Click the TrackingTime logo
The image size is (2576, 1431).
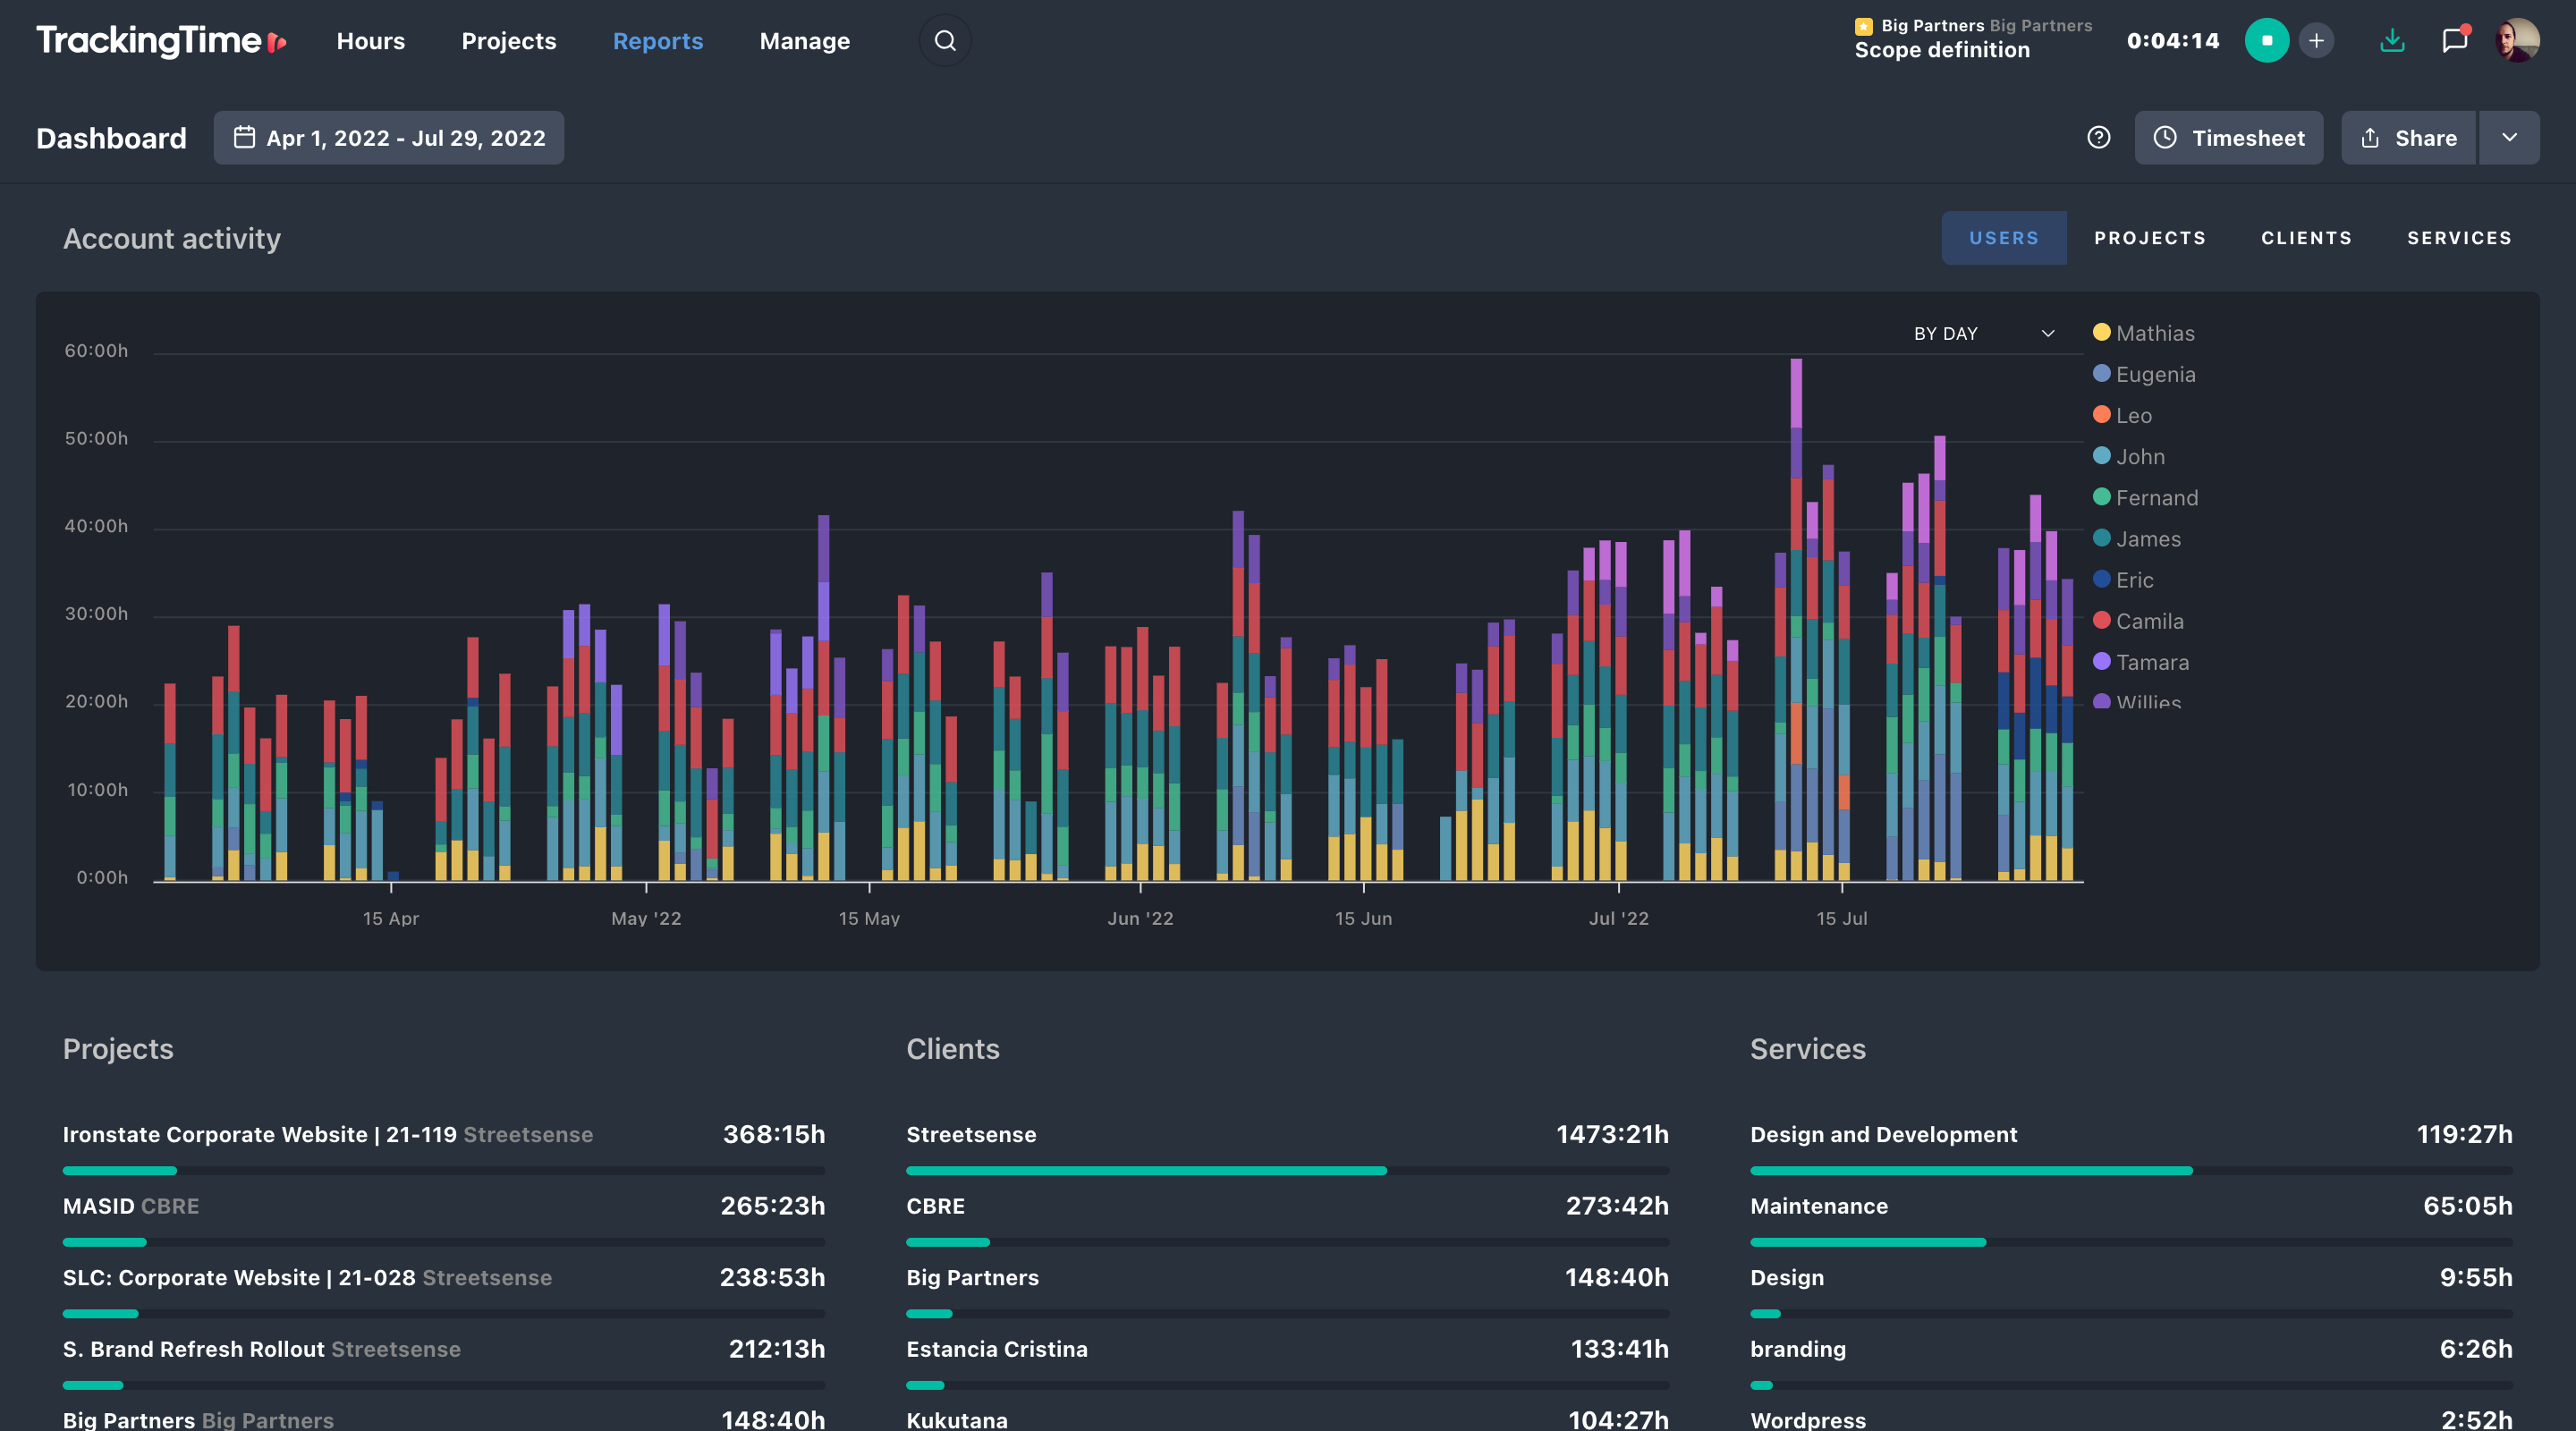[x=155, y=40]
